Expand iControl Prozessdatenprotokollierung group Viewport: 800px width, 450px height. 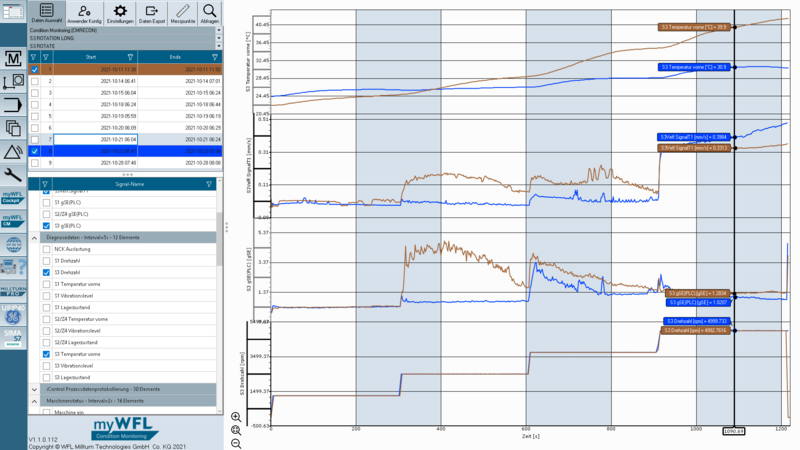(x=34, y=389)
